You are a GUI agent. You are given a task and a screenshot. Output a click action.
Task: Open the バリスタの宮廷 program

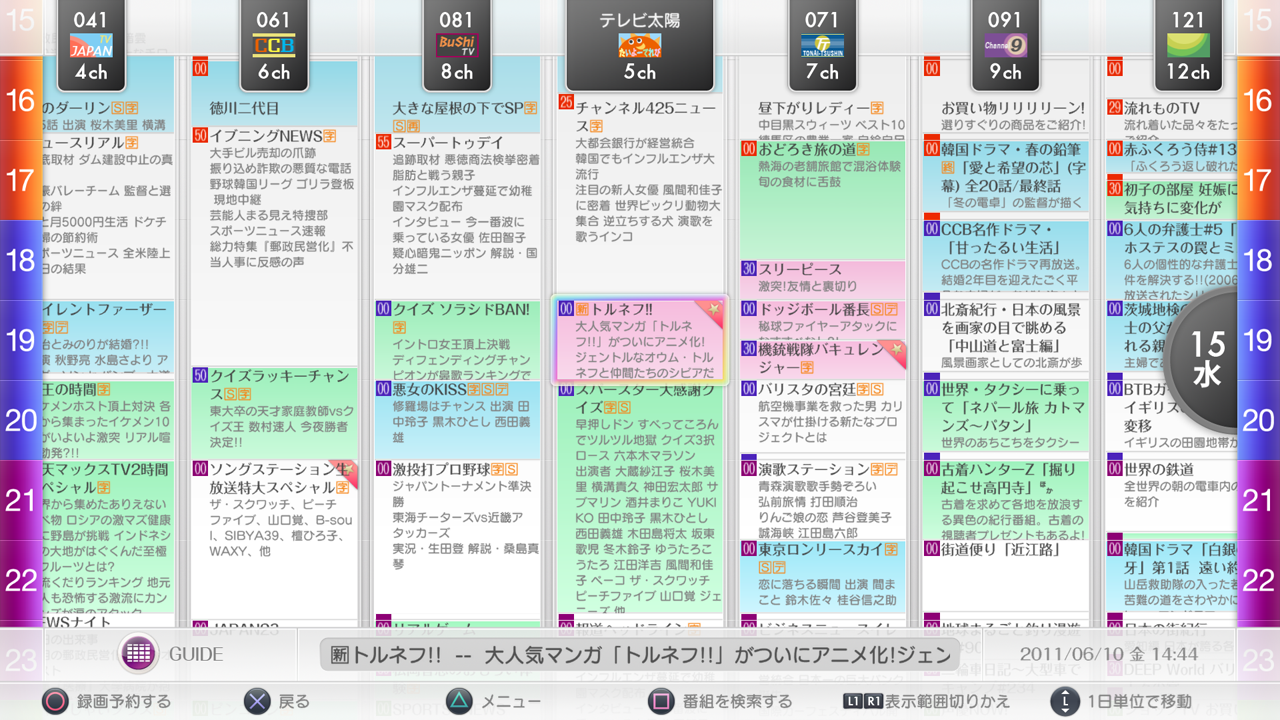[x=823, y=418]
